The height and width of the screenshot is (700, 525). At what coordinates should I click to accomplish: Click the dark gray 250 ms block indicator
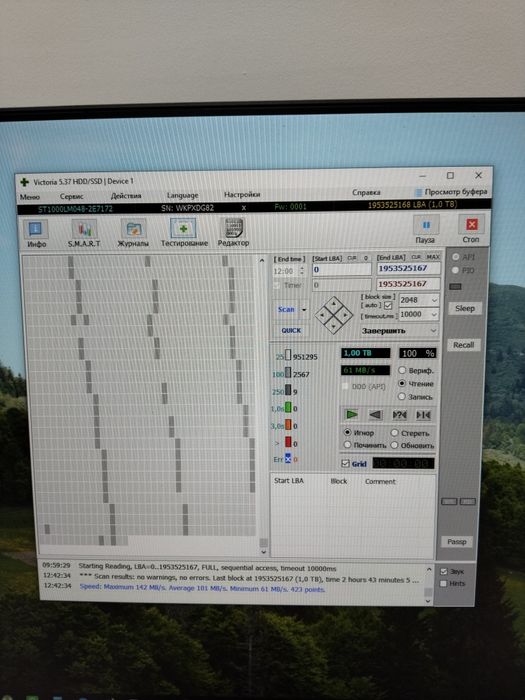coord(288,391)
